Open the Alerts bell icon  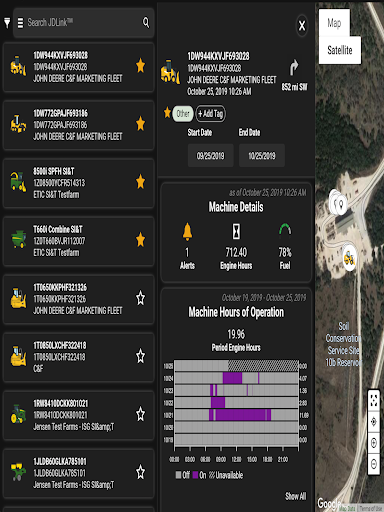tap(187, 231)
